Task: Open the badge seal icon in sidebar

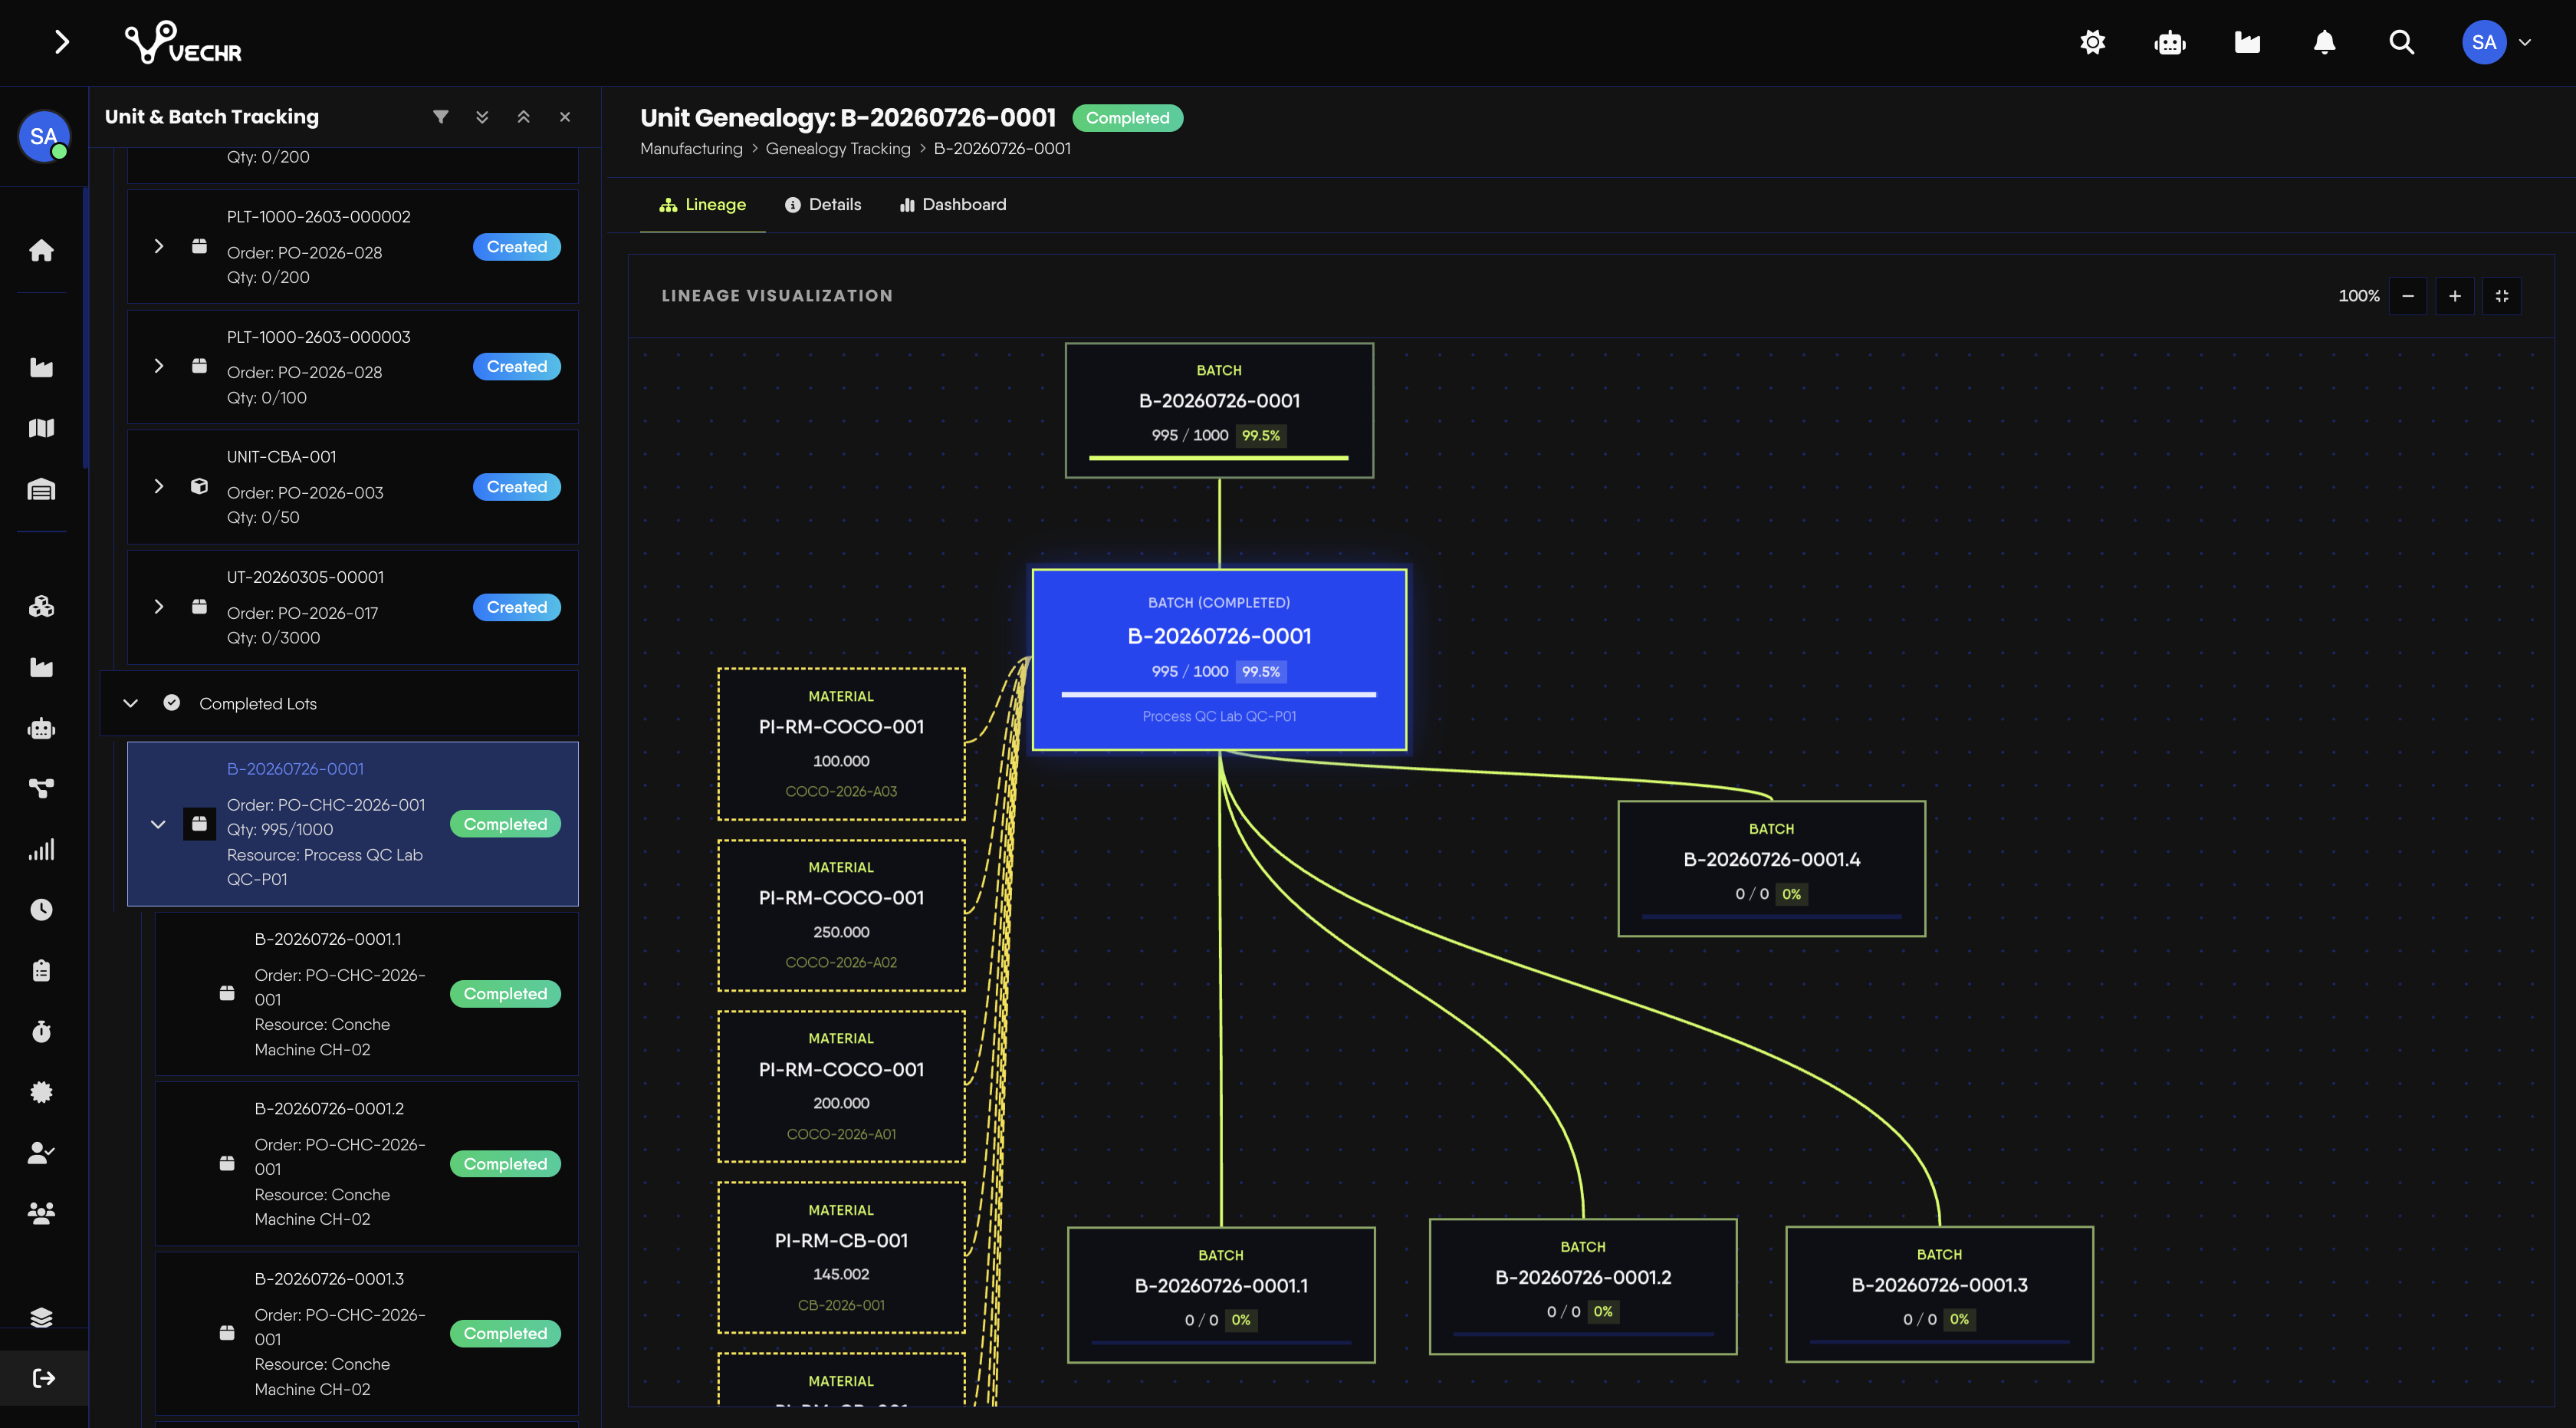Action: click(41, 1092)
